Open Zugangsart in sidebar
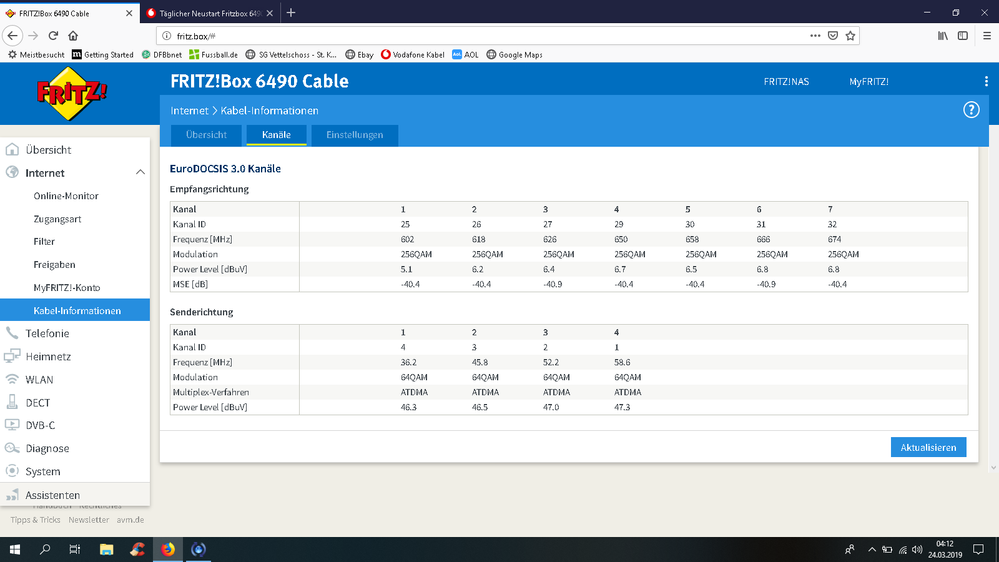The width and height of the screenshot is (999, 562). [x=57, y=219]
